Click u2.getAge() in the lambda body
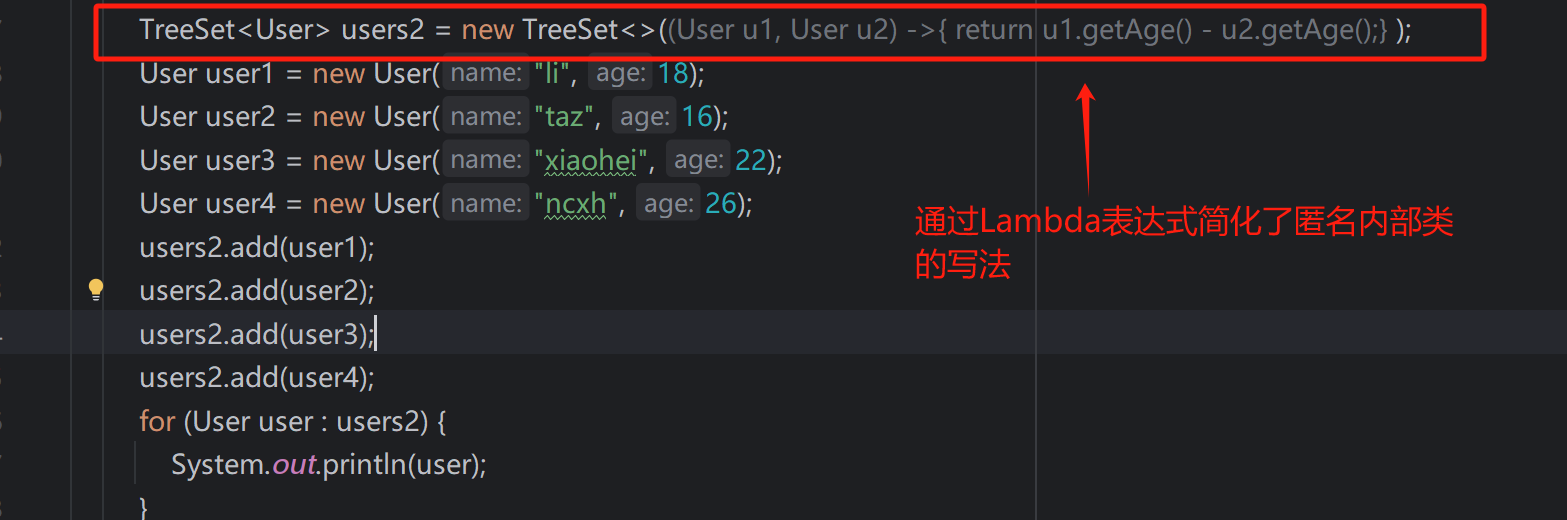 tap(1298, 30)
